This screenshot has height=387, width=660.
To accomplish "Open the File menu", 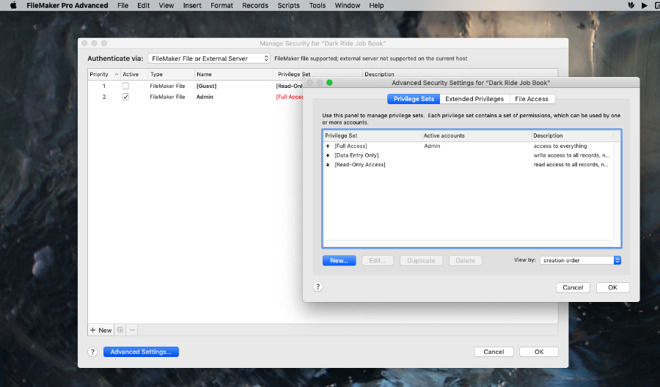I will coord(123,5).
